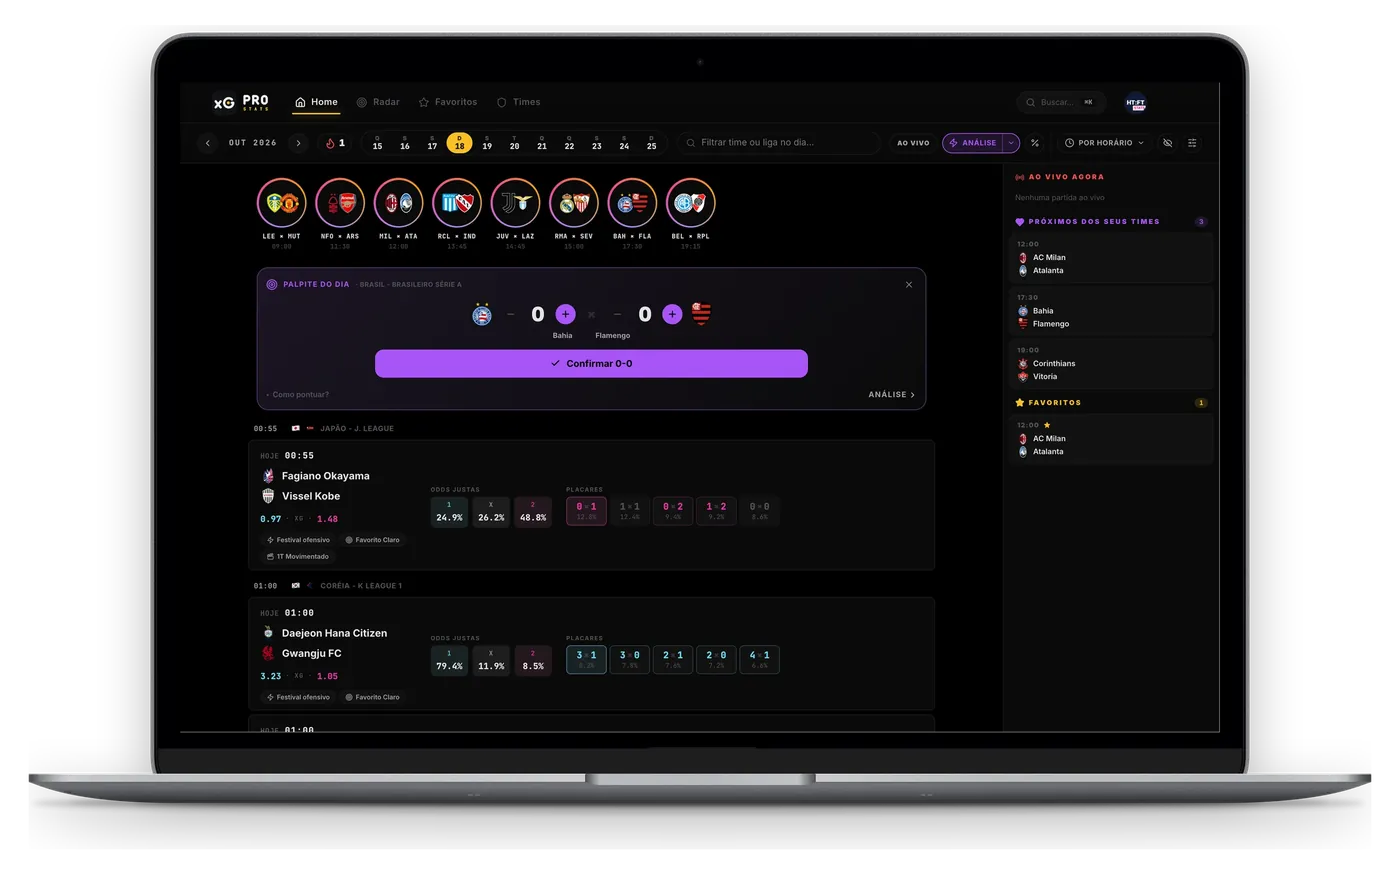Close the Palpite do Dia card

point(909,285)
